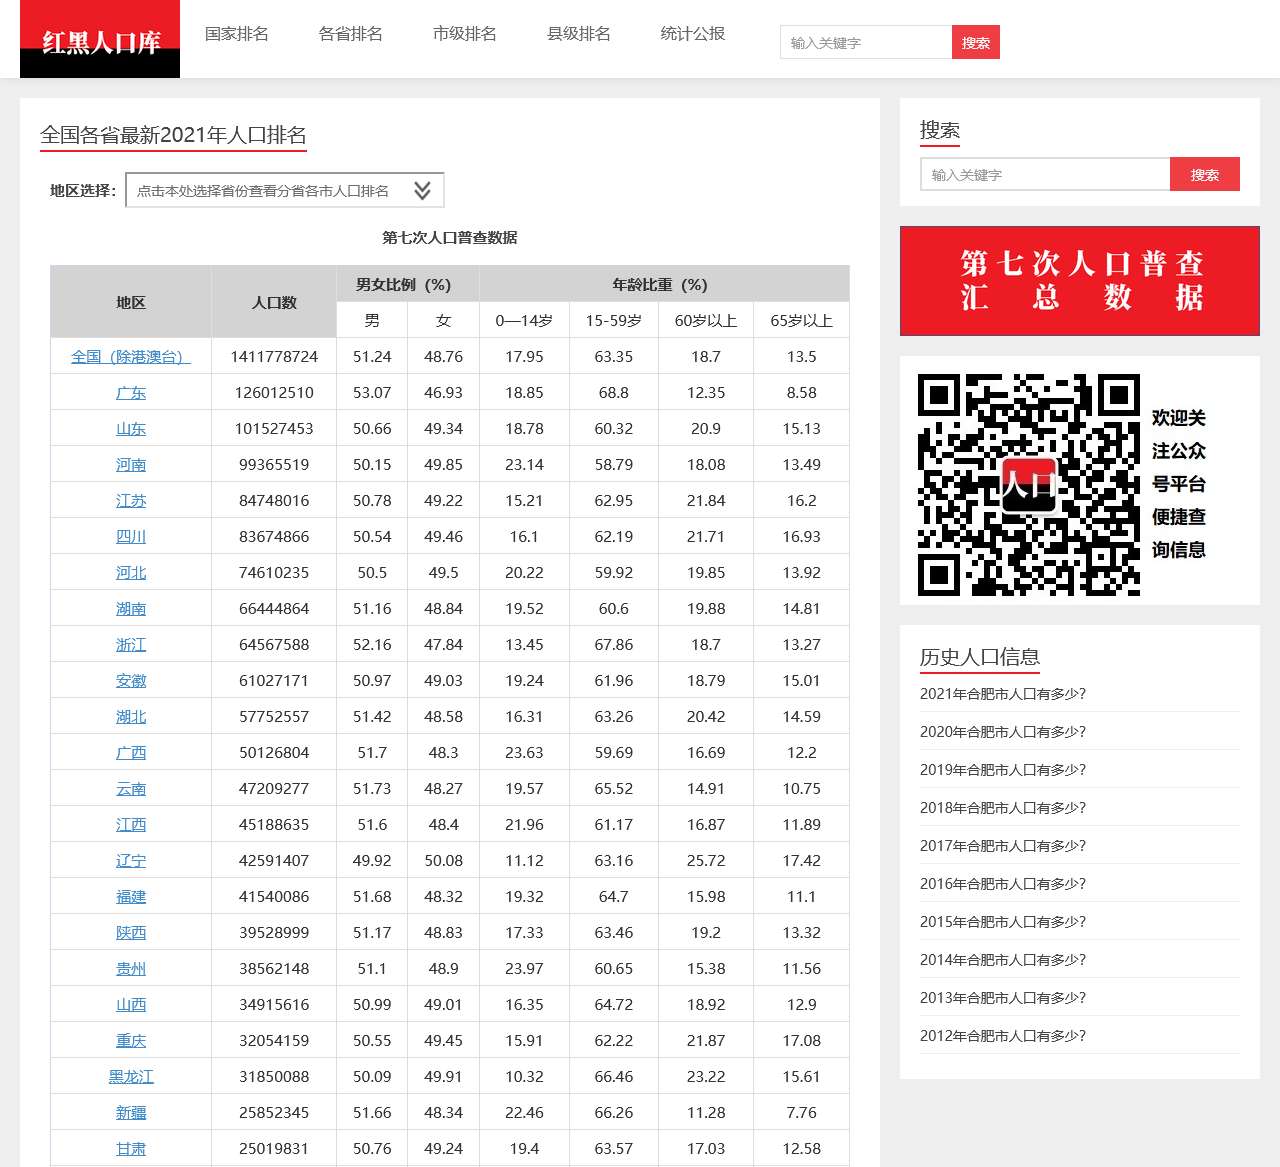Open the 陕西 province link
Screen dimensions: 1280x1167
pyautogui.click(x=131, y=933)
